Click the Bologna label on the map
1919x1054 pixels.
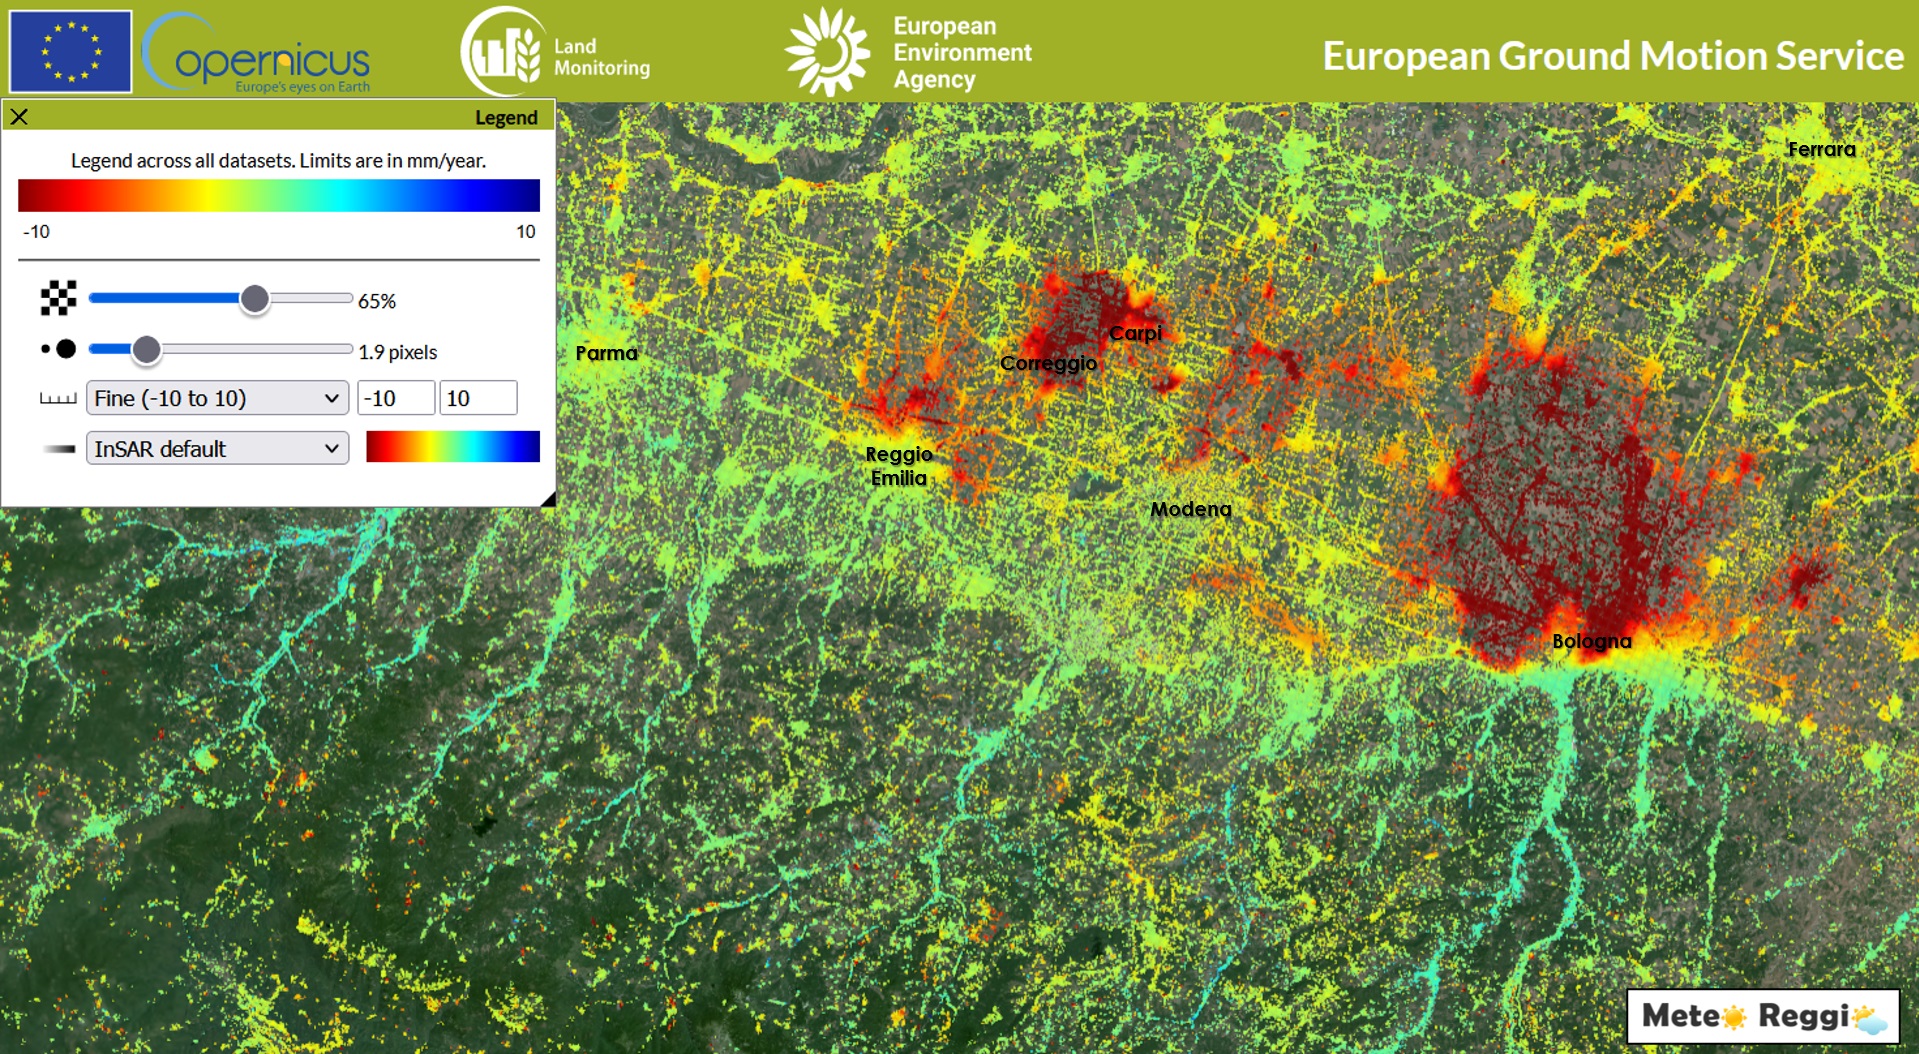(1591, 641)
